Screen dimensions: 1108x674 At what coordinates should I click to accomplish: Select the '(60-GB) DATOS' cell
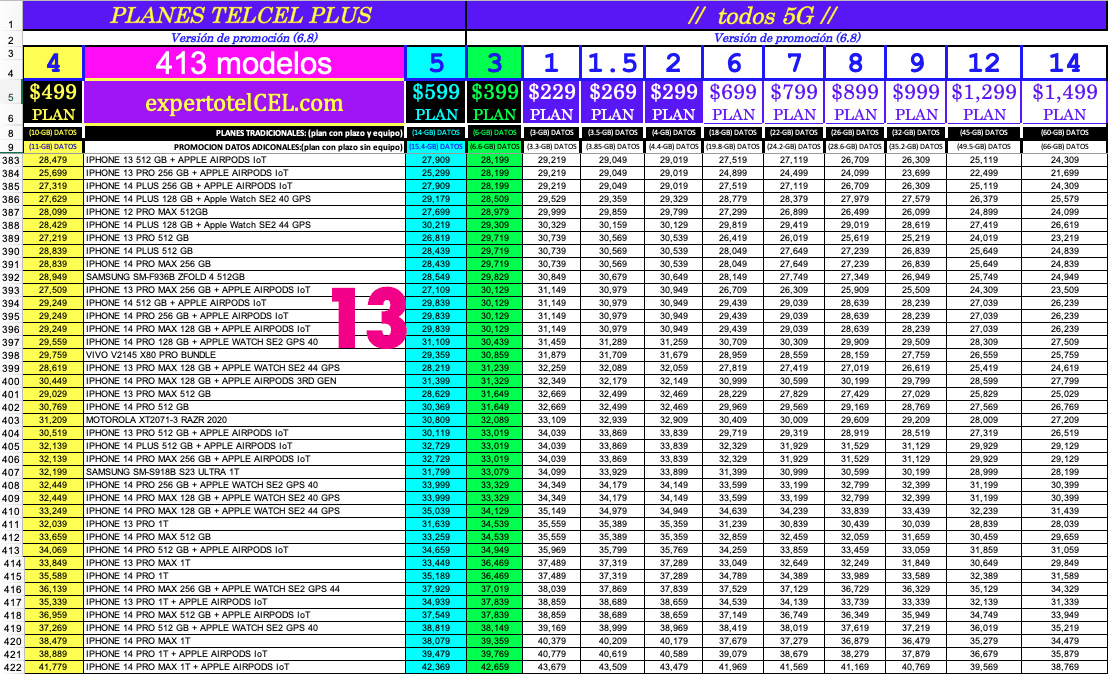click(1065, 132)
